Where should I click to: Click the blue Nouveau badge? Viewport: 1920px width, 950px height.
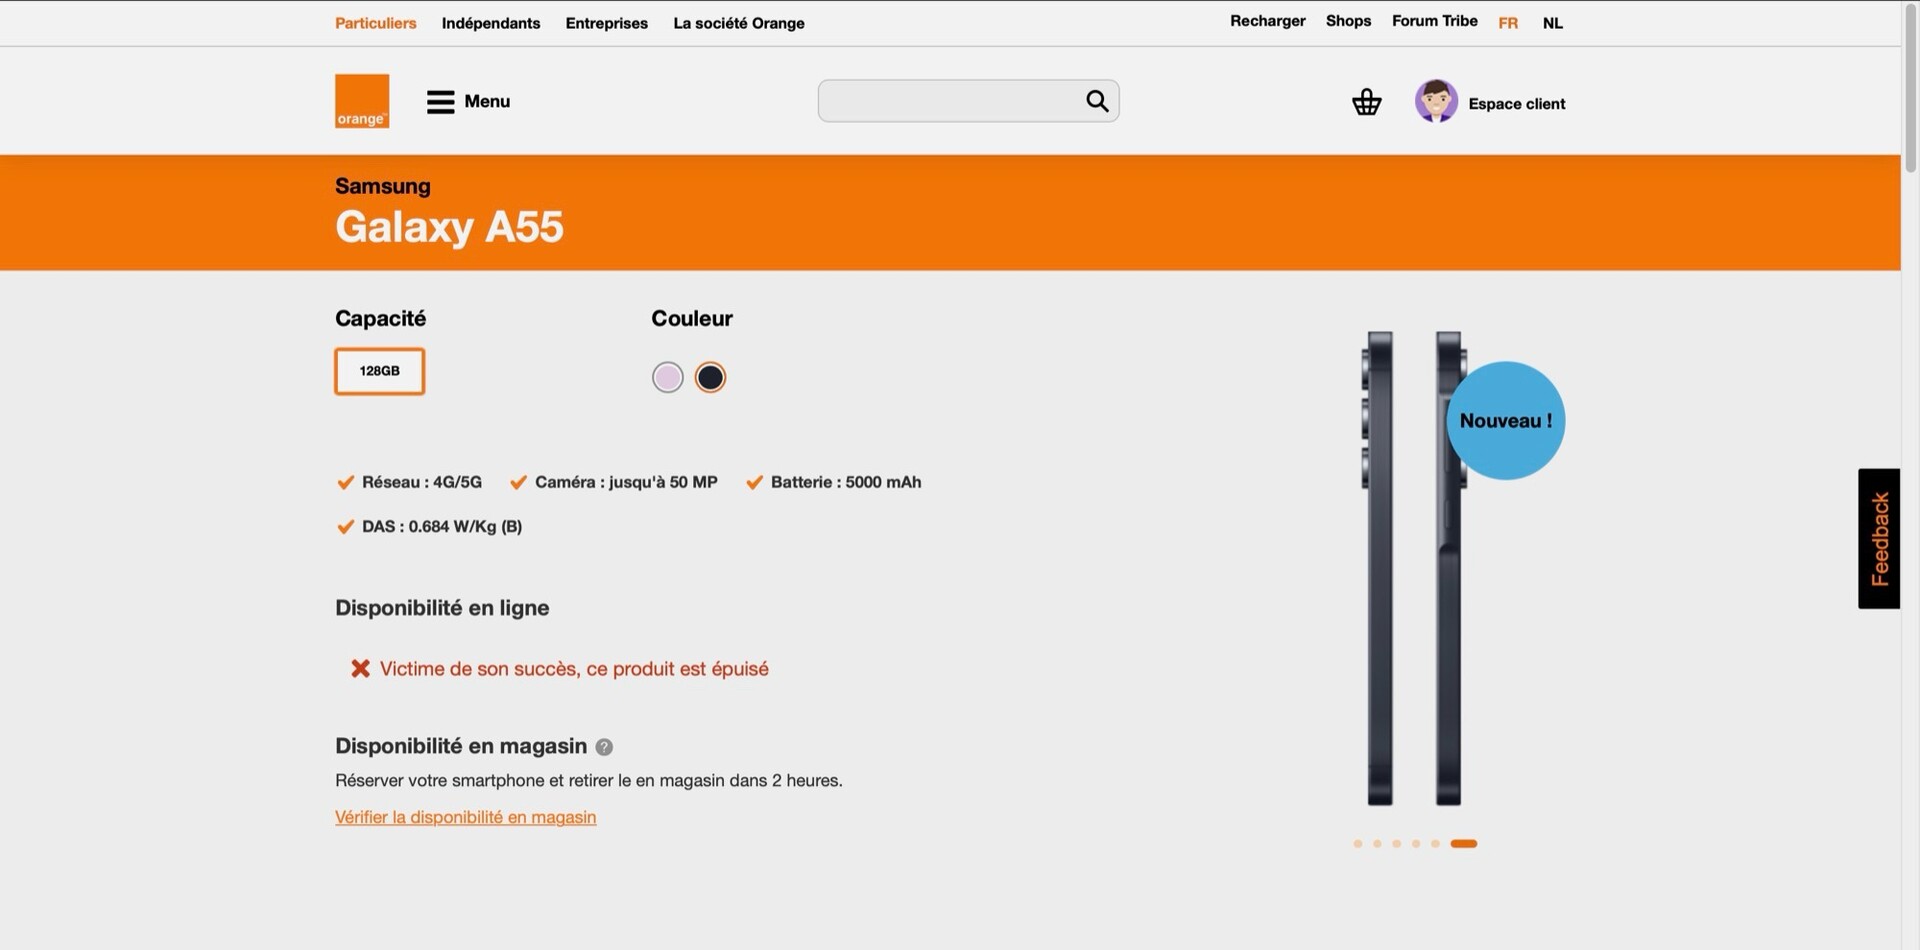click(x=1505, y=420)
